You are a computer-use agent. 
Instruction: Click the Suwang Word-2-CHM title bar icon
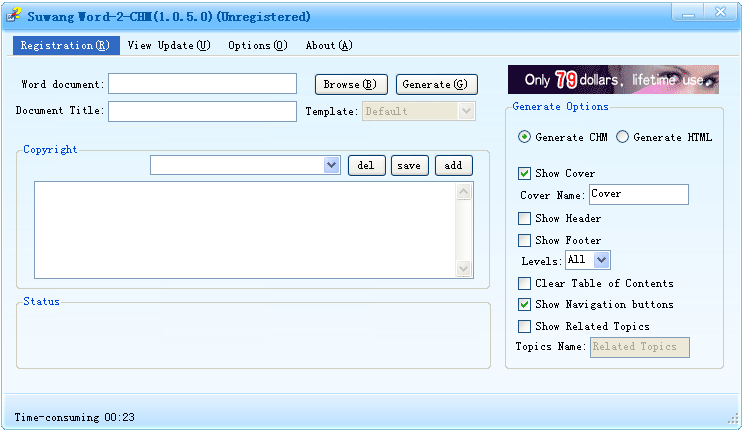click(14, 15)
